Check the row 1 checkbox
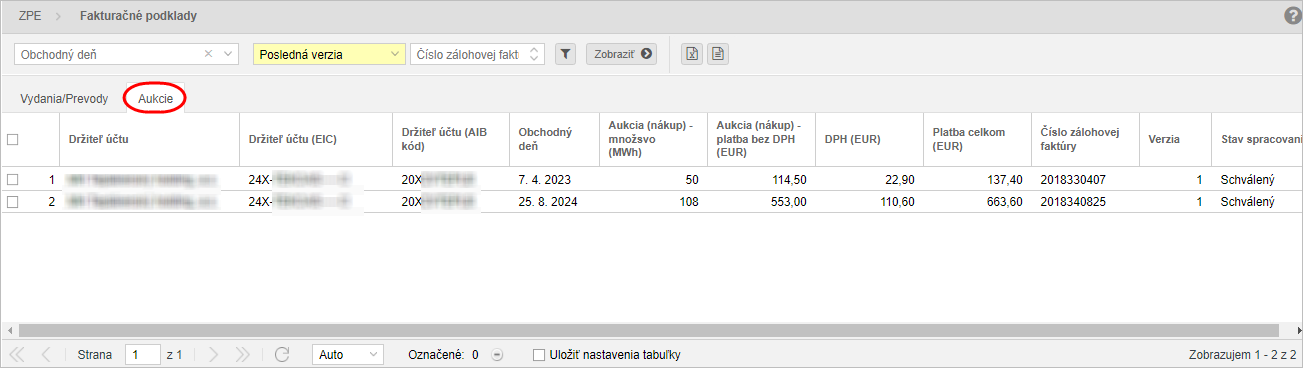Screen dimensions: 1303x373 [12, 180]
